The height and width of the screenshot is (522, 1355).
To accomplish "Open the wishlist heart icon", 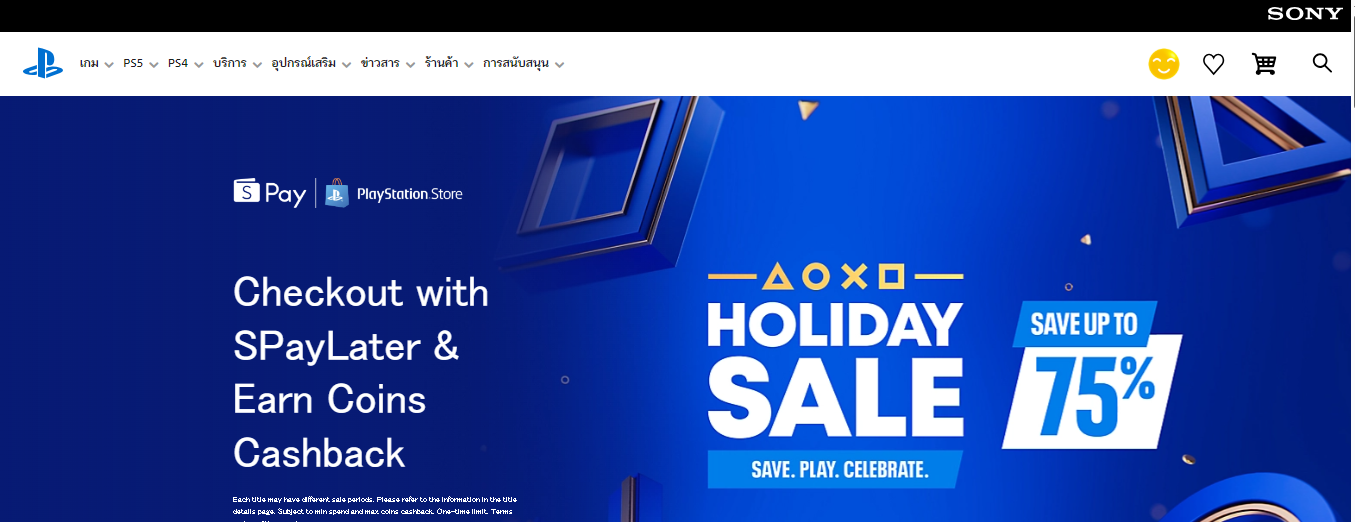I will [x=1213, y=64].
